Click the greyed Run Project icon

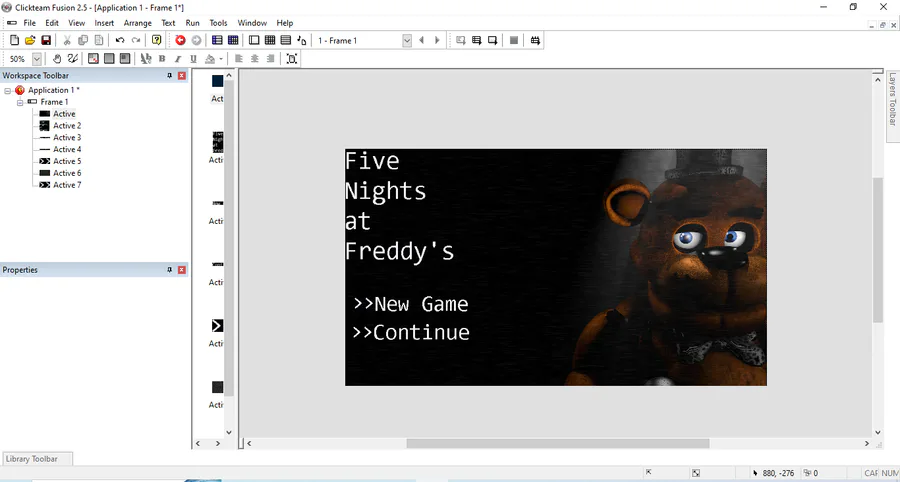pos(460,40)
